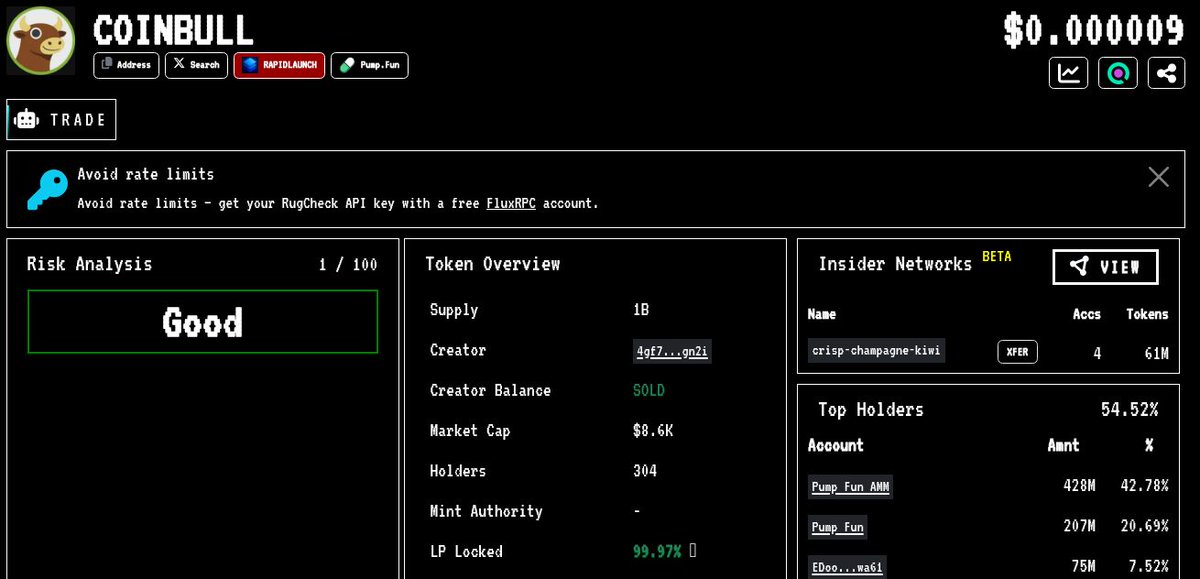The width and height of the screenshot is (1200, 579).
Task: View the Insider Networks graph
Action: coord(1105,267)
